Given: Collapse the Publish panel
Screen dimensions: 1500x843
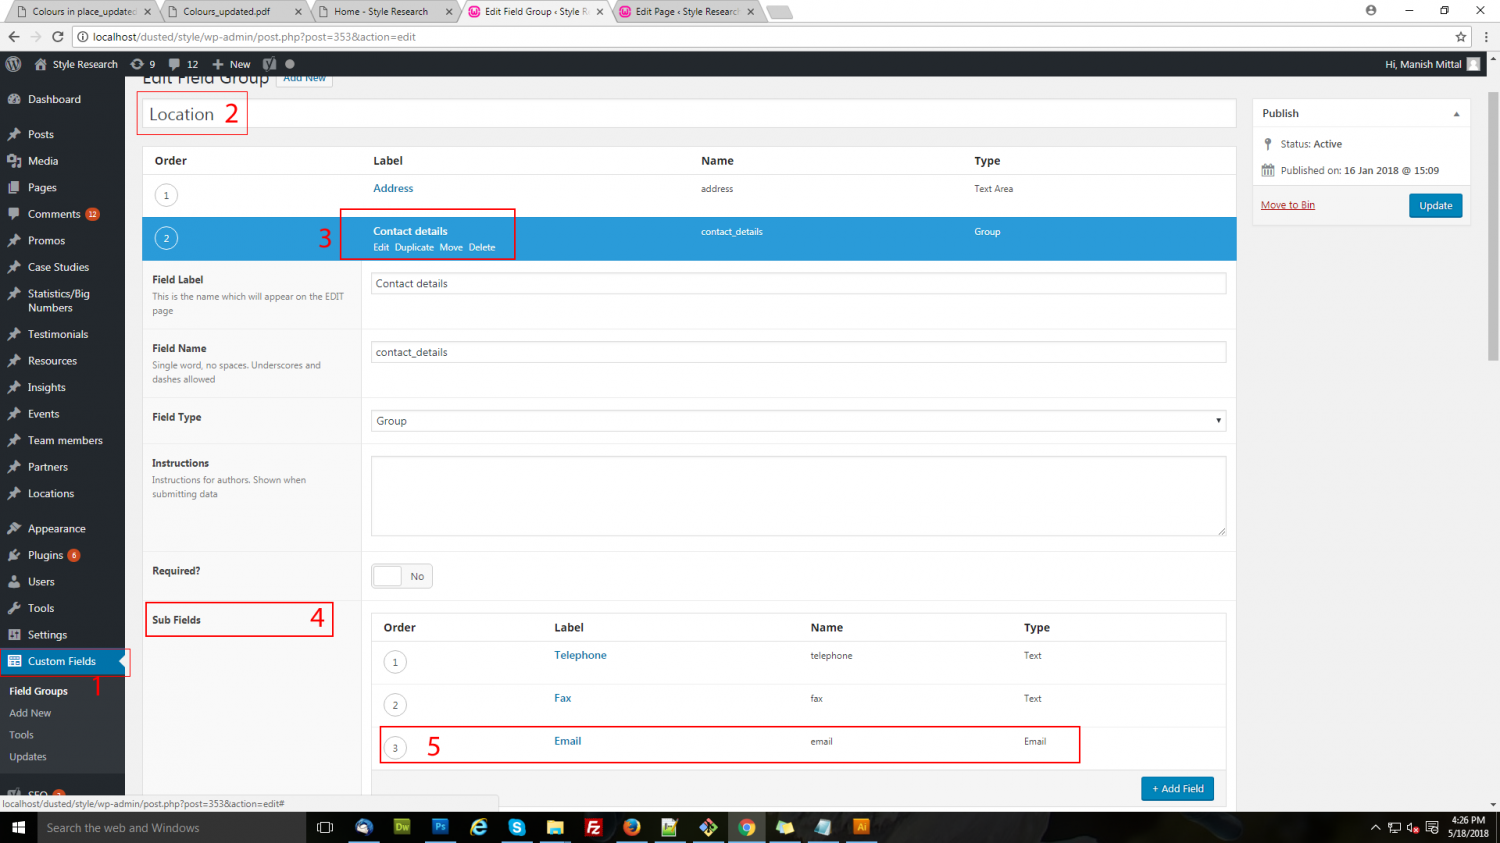Looking at the screenshot, I should pyautogui.click(x=1456, y=114).
